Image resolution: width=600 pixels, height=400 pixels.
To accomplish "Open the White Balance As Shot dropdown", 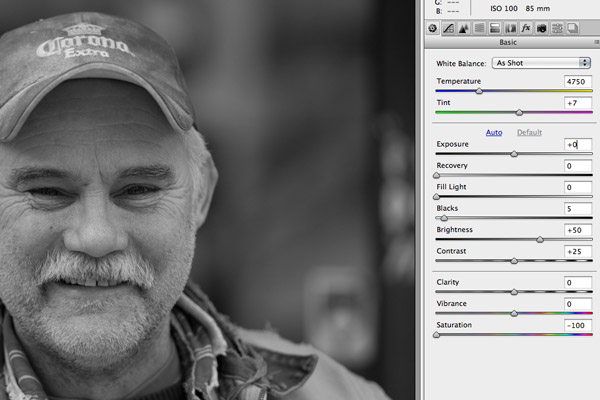I will 541,63.
